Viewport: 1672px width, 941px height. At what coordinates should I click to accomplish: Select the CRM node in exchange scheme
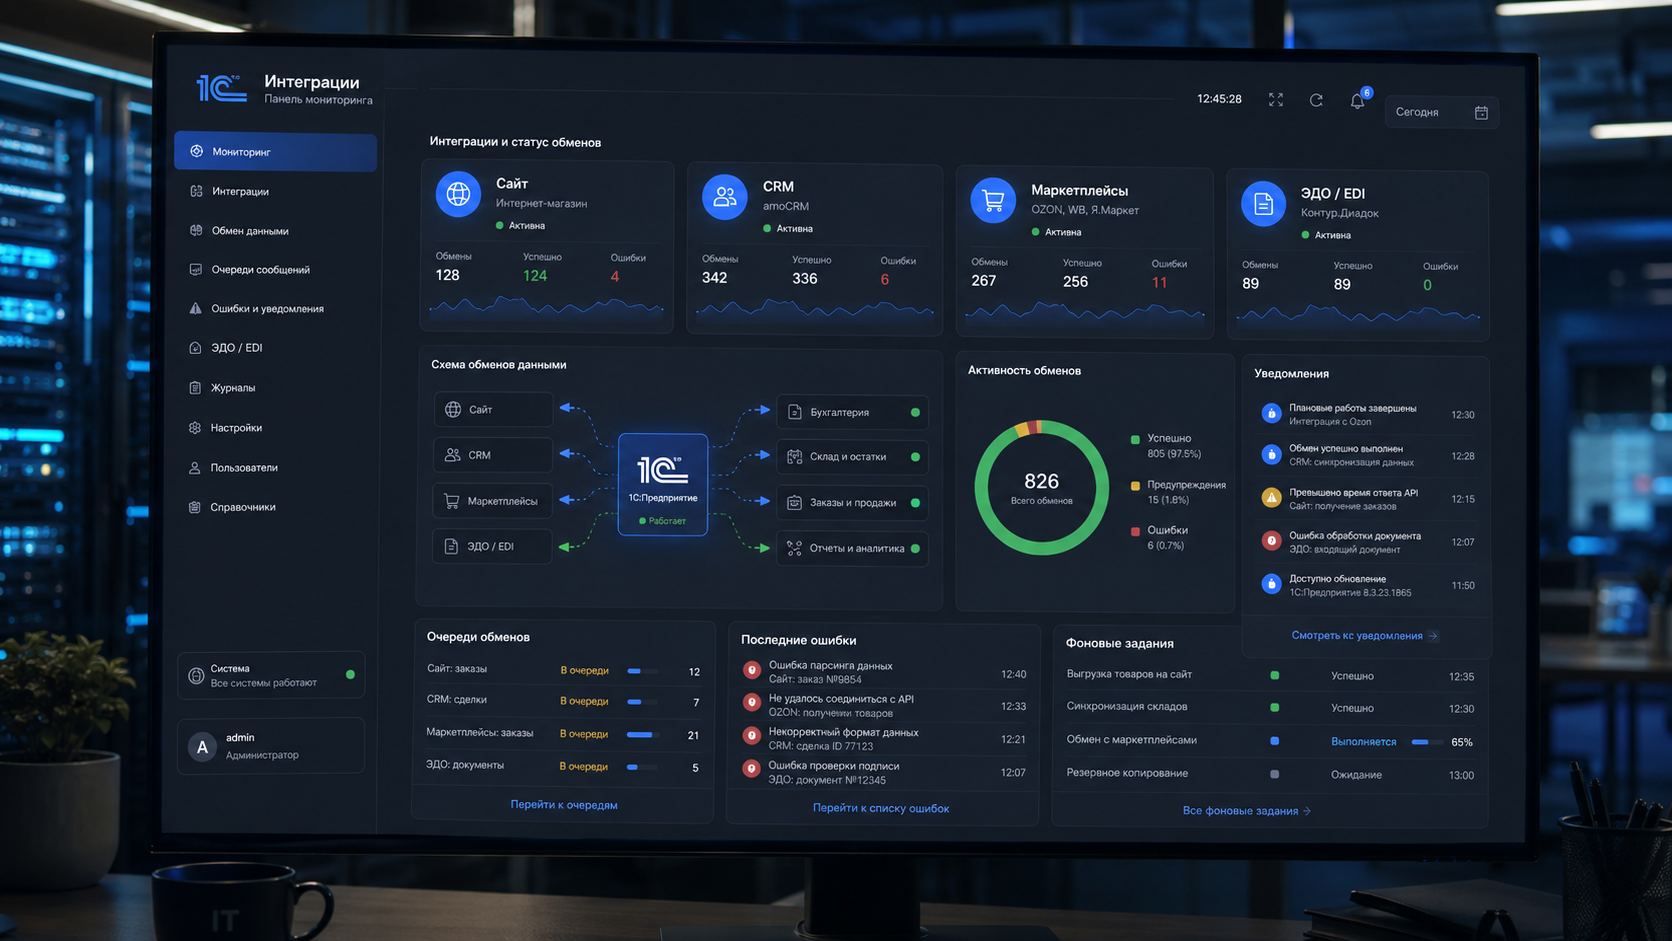point(493,455)
